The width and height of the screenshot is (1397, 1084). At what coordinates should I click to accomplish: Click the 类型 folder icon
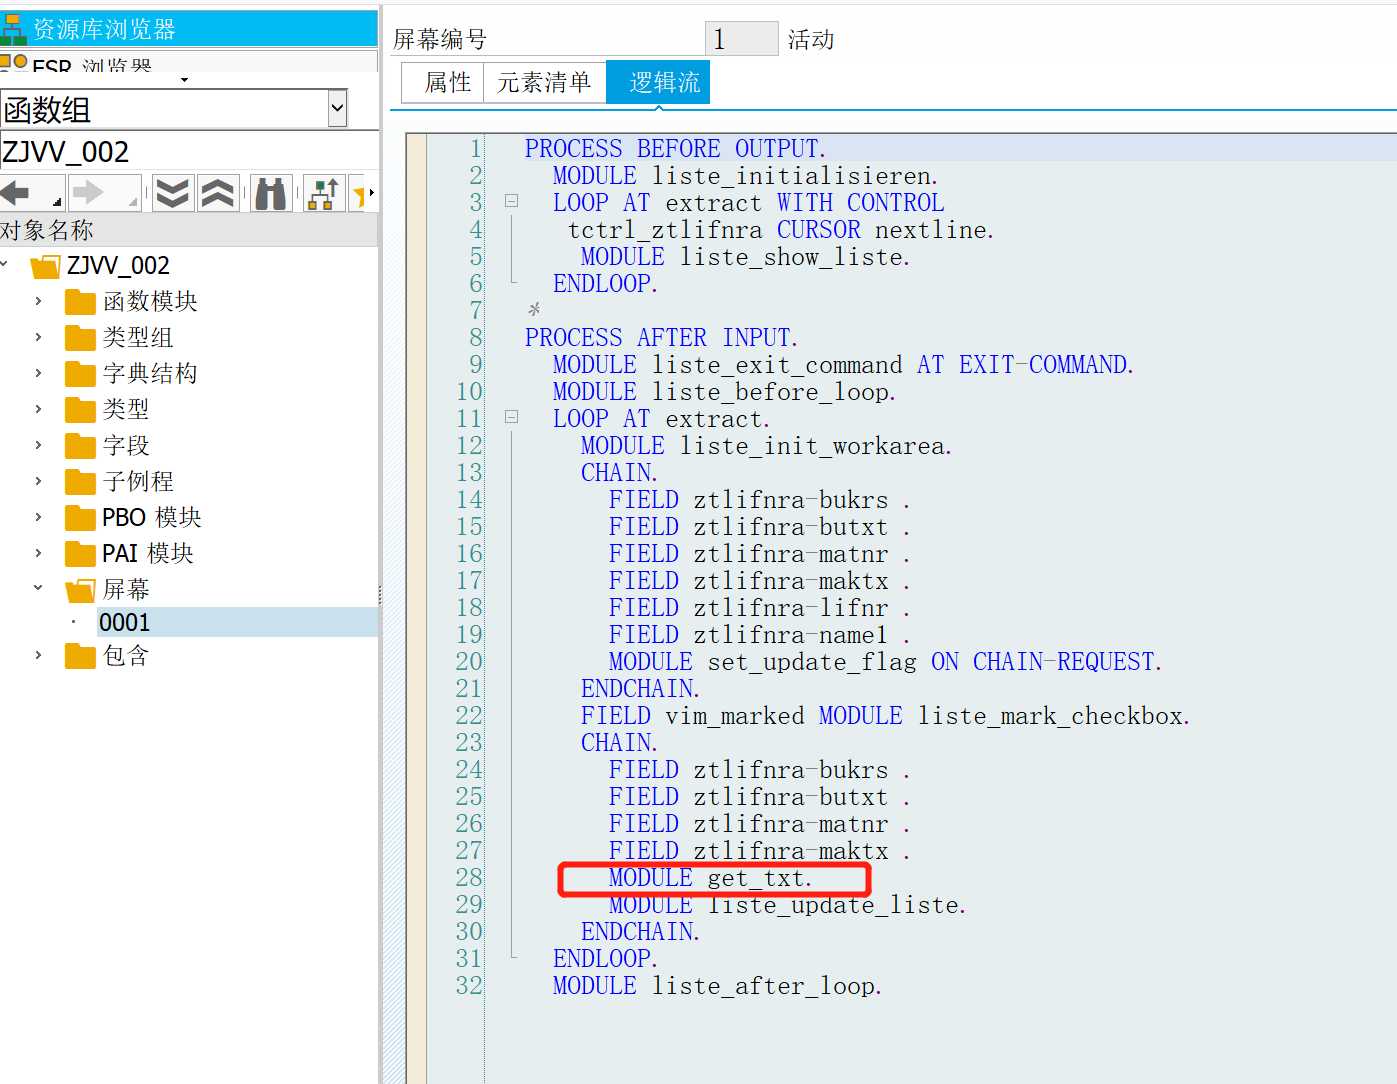[x=80, y=410]
